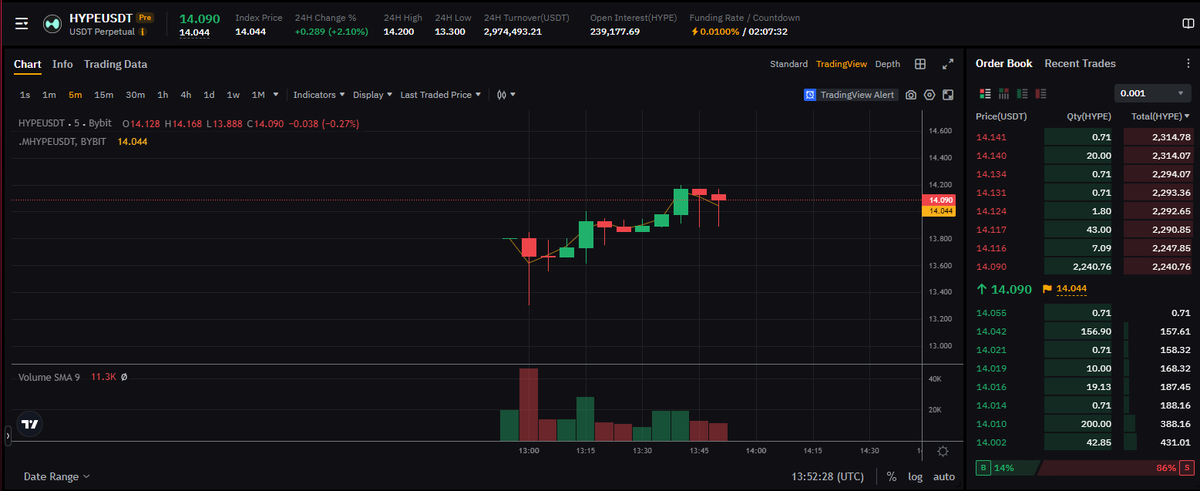Click the UTC time 13:52:28 display
Viewport: 1200px width, 491px height.
tap(830, 477)
